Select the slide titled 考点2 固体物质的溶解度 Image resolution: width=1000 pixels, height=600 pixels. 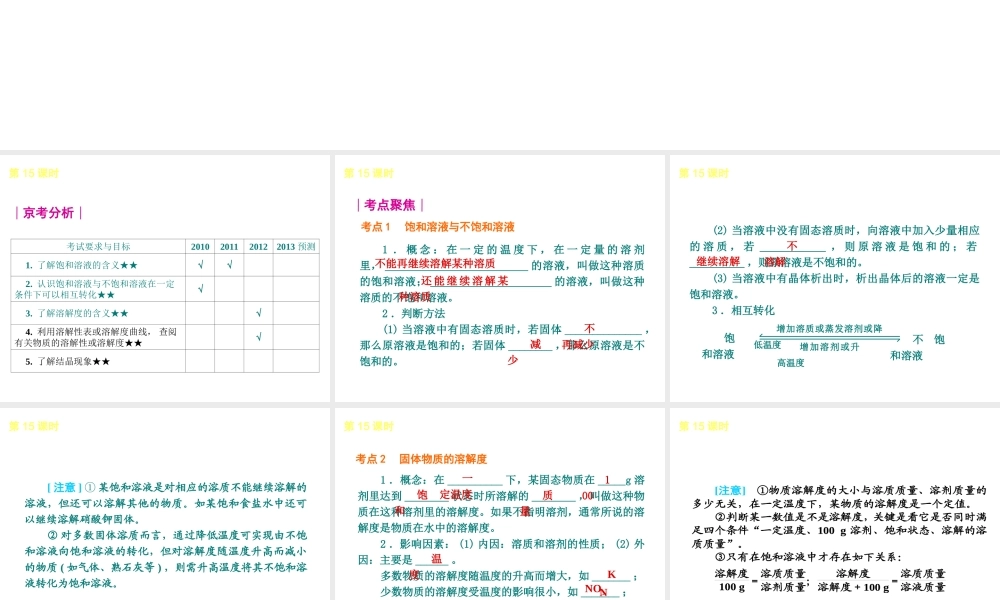[499, 504]
